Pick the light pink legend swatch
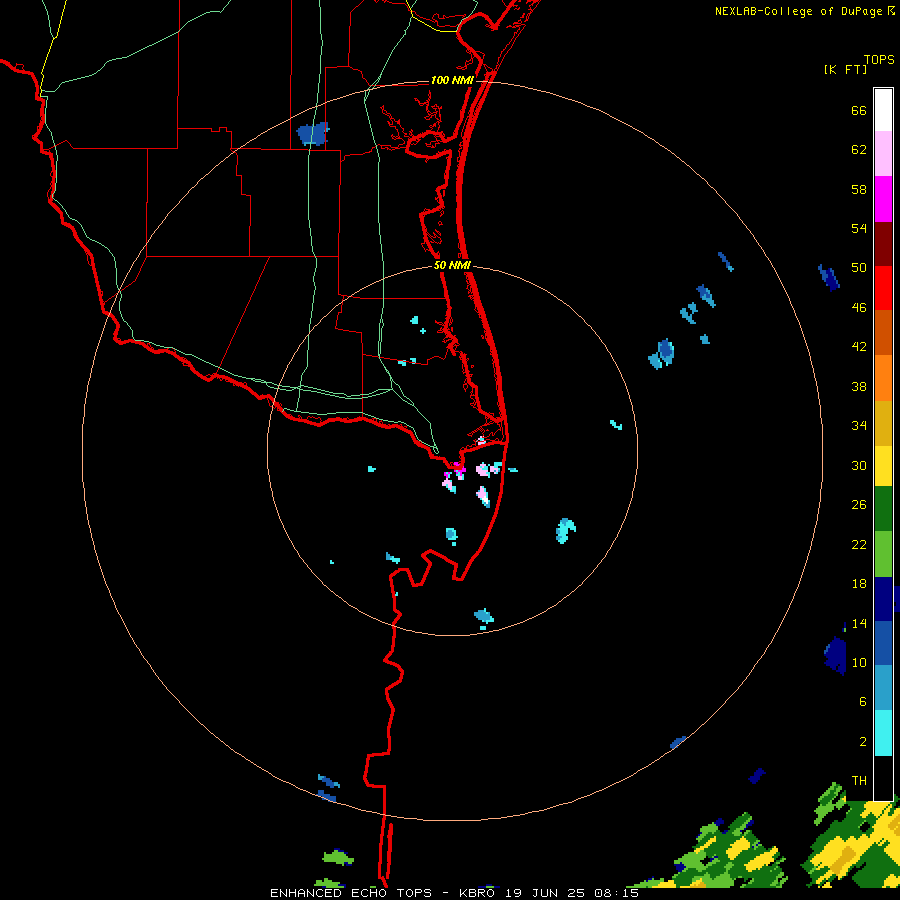The width and height of the screenshot is (900, 900). 883,154
